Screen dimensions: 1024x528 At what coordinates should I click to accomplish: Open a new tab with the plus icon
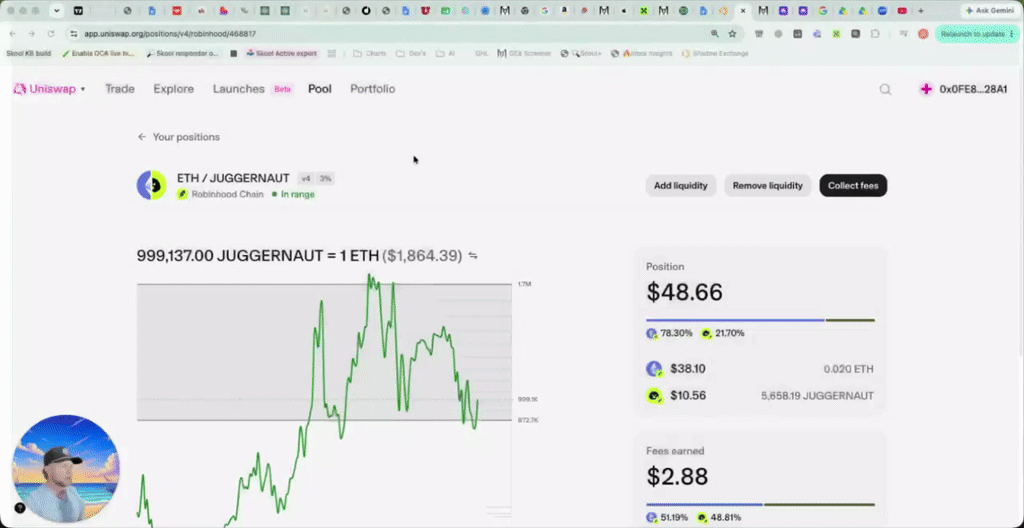[921, 10]
